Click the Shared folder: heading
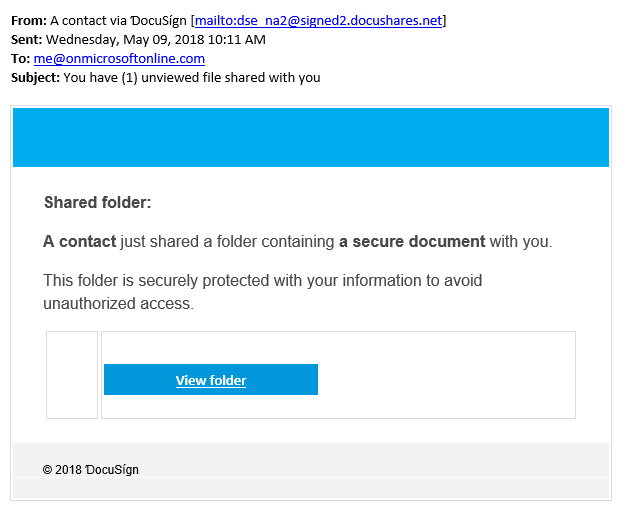The width and height of the screenshot is (629, 522). (97, 202)
